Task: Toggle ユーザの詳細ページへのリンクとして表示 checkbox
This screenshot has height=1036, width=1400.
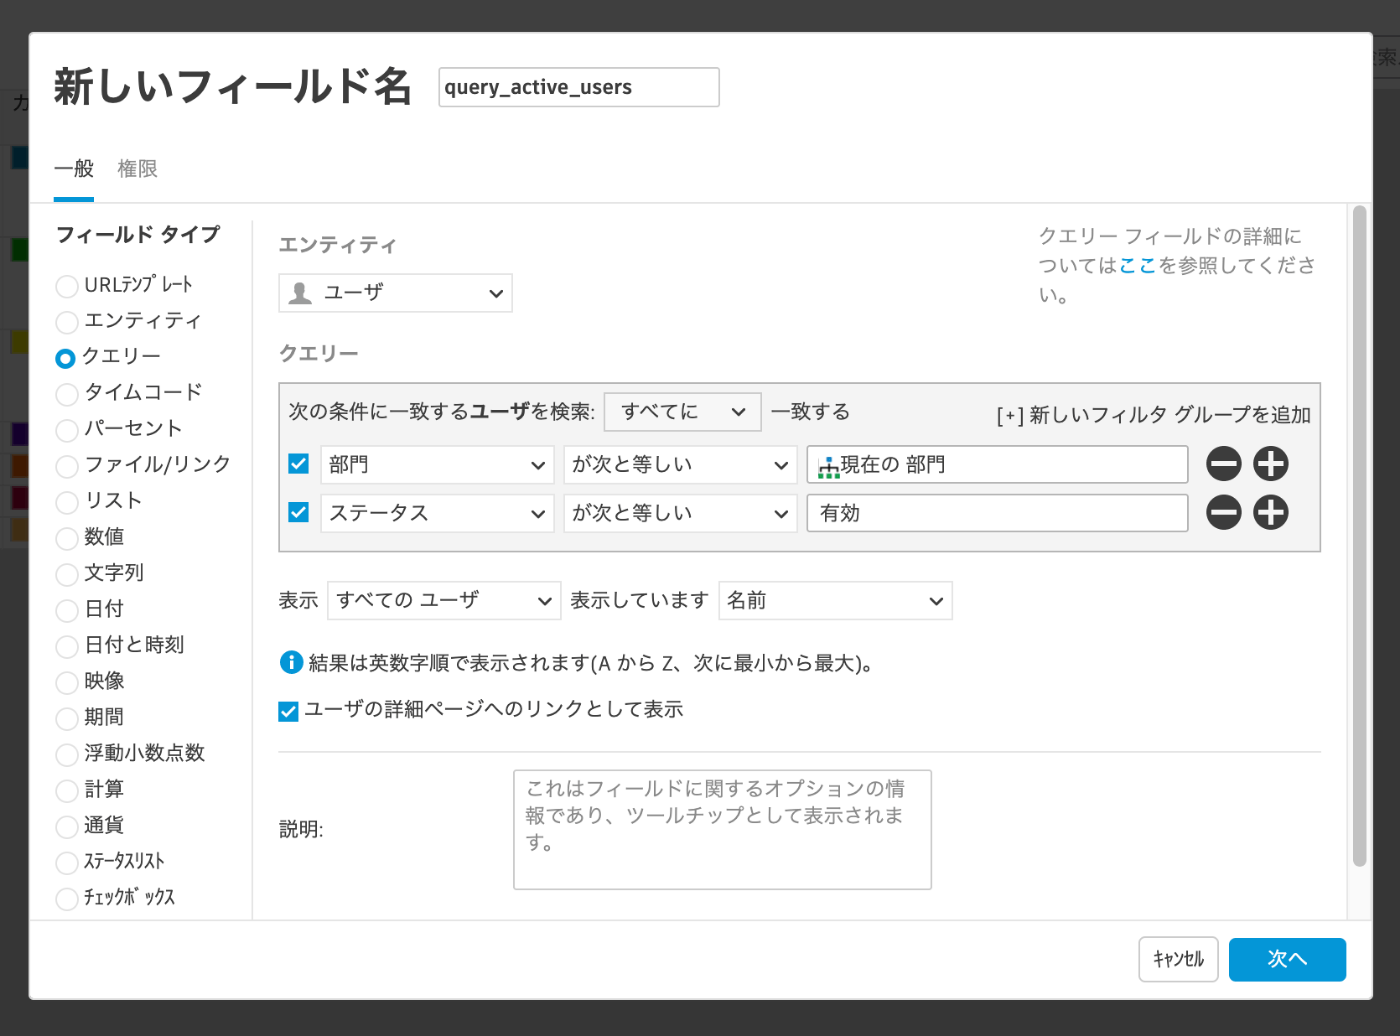Action: [x=288, y=711]
